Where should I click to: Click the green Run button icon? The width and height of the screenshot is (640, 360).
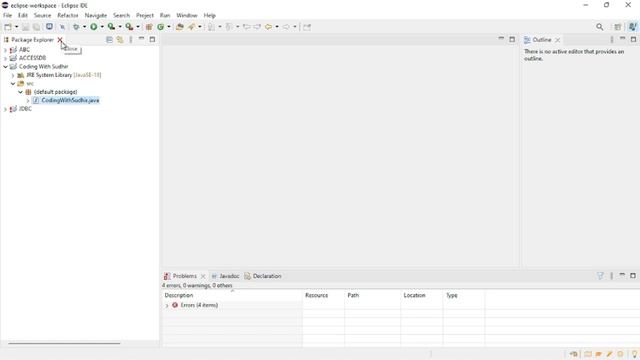point(93,27)
